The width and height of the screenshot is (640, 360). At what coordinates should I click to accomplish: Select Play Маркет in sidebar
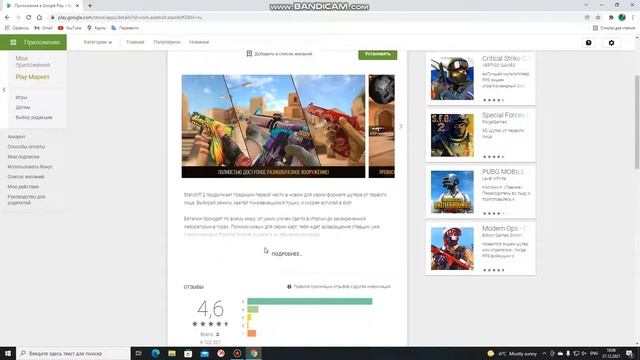coord(32,77)
